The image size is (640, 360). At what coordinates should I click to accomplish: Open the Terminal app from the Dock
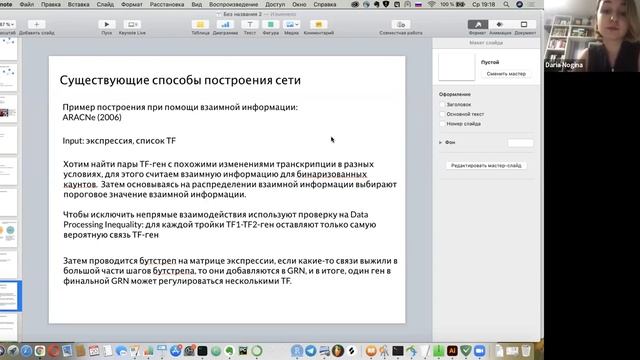coord(398,351)
